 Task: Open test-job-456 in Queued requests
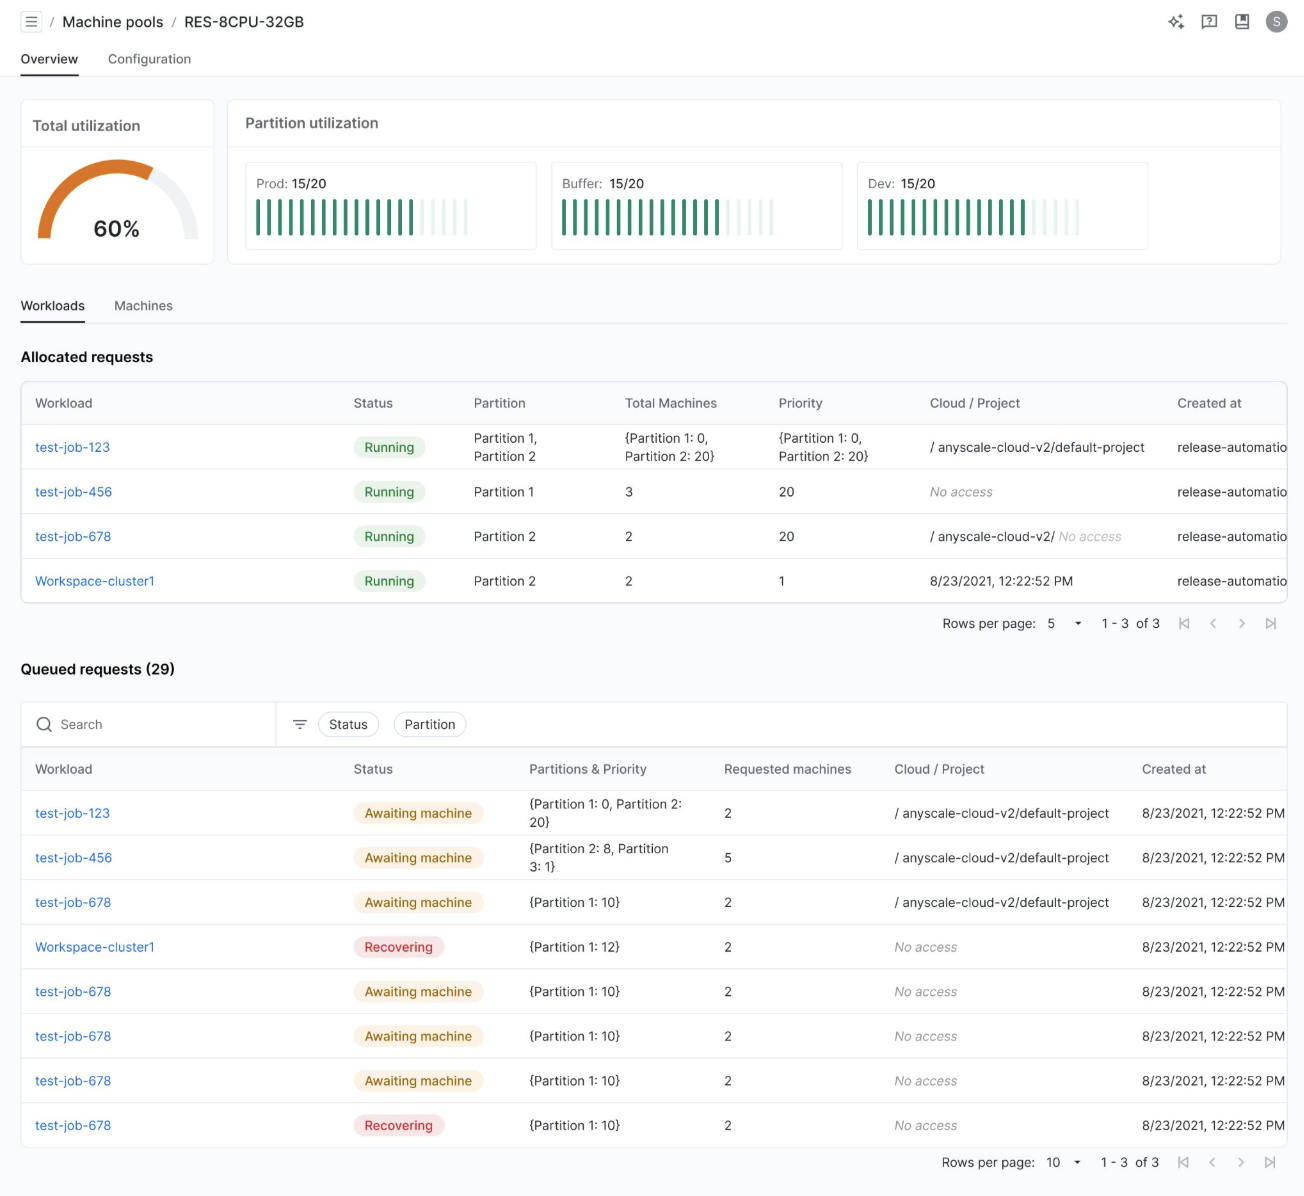[73, 858]
